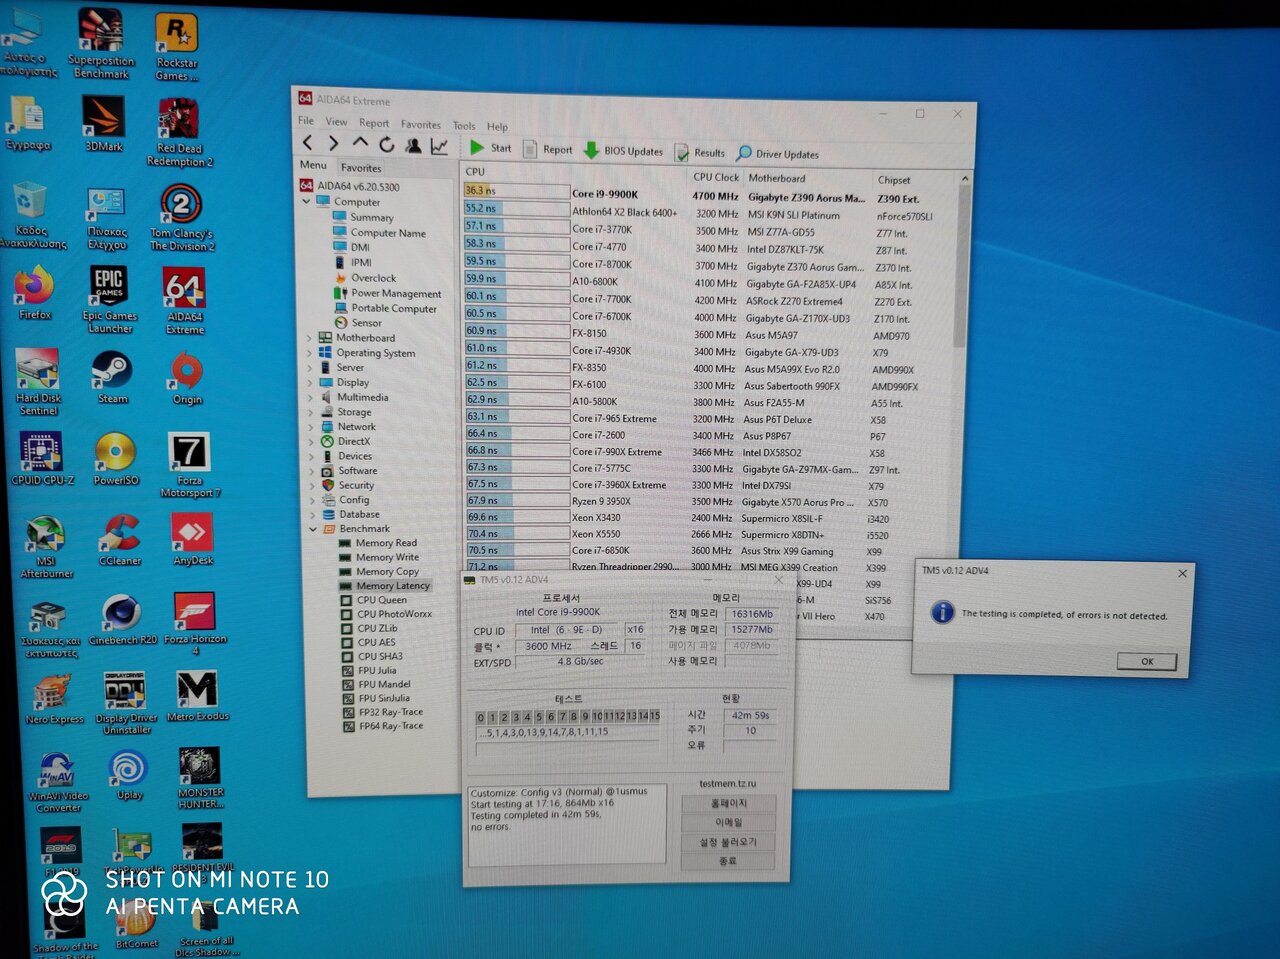The image size is (1280, 959).
Task: Click the Back arrow in AIDA64 toolbar
Action: click(x=308, y=143)
